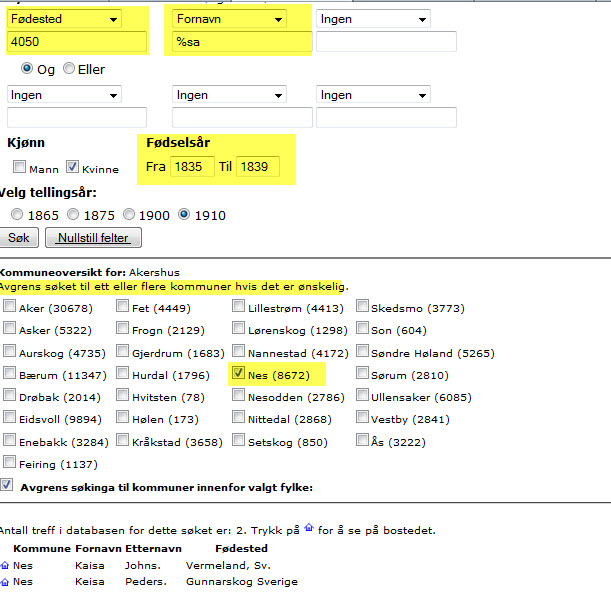This screenshot has height=596, width=611.
Task: Open Ingen dropdown next to Fornavn
Action: tap(373, 19)
